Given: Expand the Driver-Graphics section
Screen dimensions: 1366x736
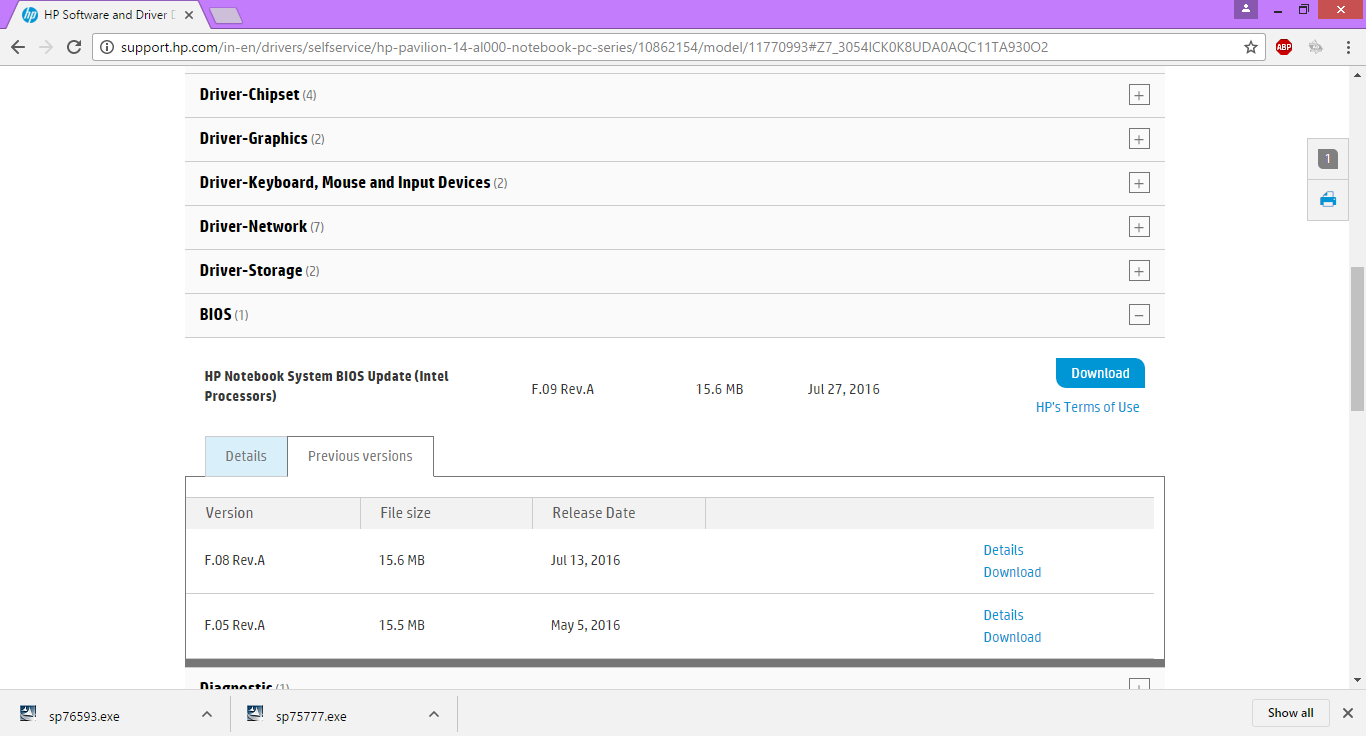Looking at the screenshot, I should click(1139, 139).
